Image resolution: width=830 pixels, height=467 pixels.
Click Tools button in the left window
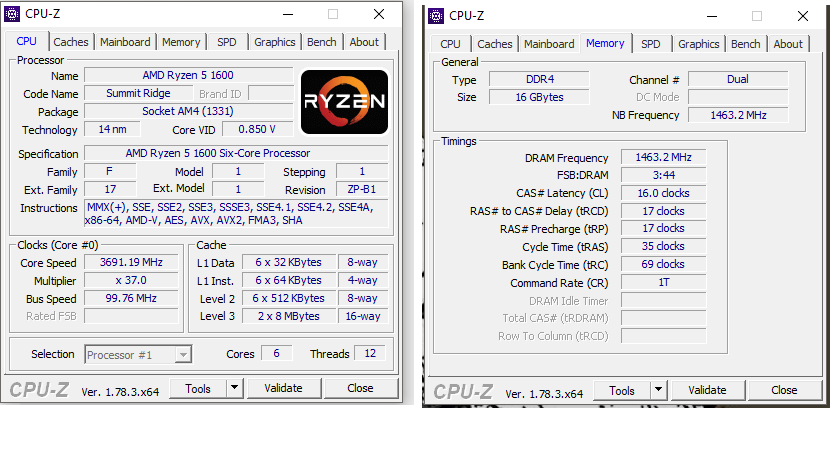(x=198, y=389)
